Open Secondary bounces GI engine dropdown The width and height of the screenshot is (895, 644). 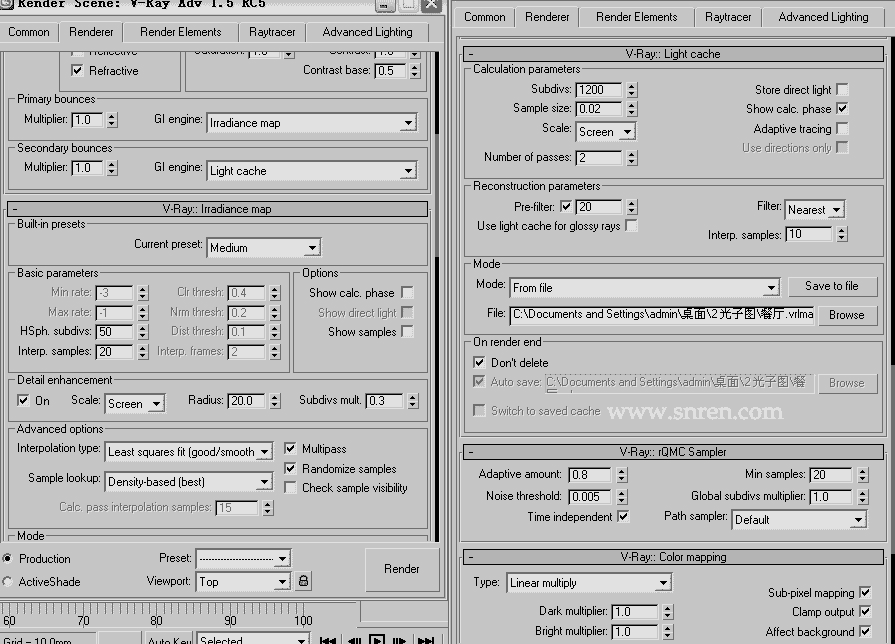click(x=312, y=171)
